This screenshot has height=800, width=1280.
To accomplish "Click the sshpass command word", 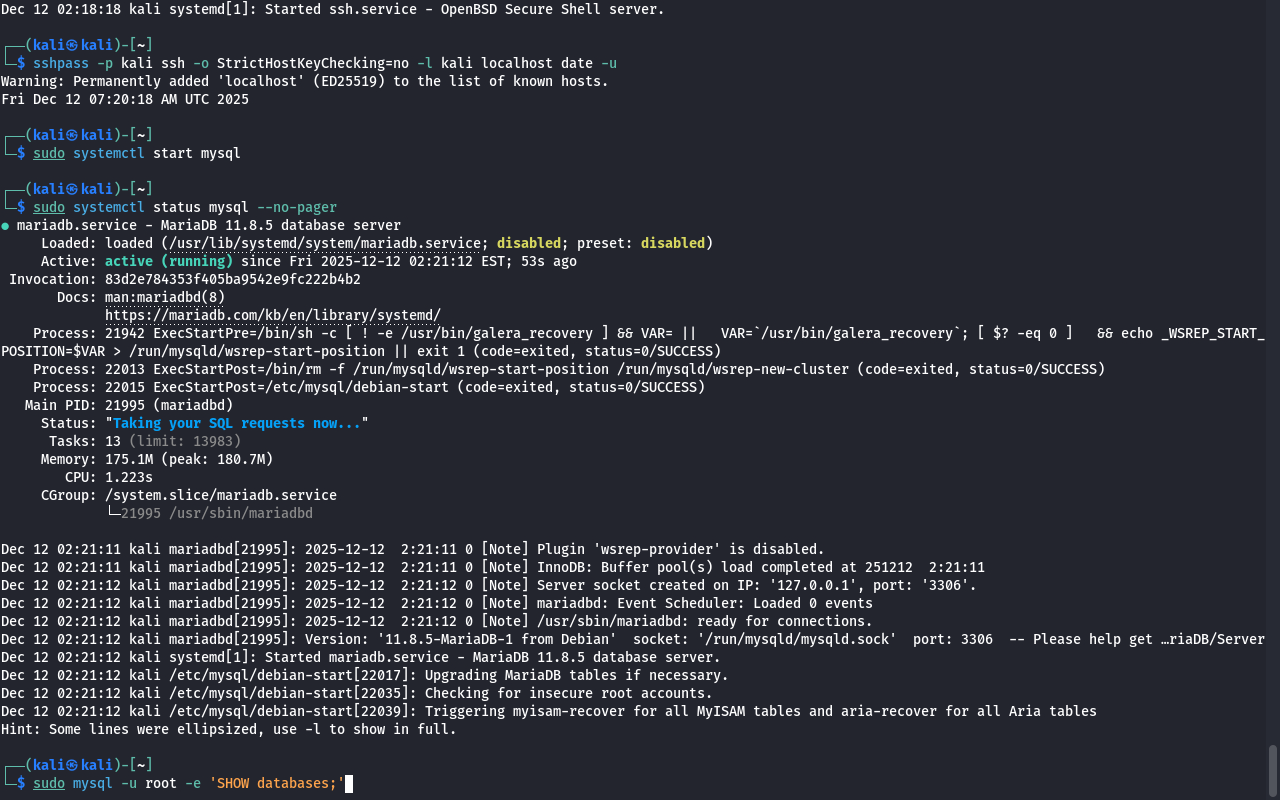I will pyautogui.click(x=60, y=63).
